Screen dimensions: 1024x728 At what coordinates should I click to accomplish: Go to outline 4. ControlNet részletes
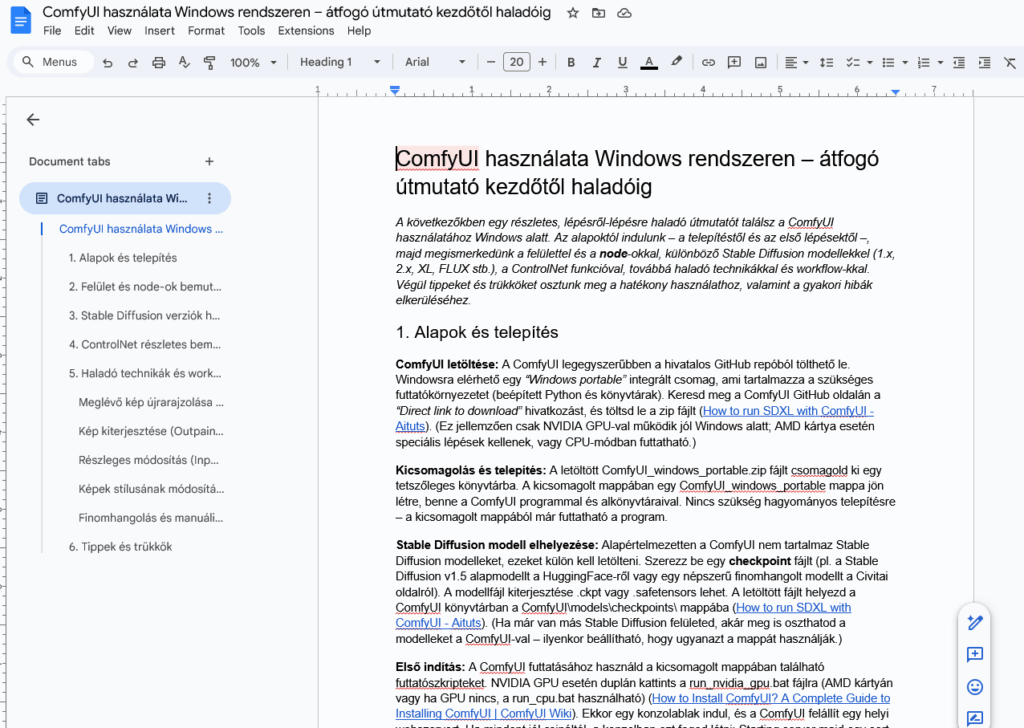145,344
